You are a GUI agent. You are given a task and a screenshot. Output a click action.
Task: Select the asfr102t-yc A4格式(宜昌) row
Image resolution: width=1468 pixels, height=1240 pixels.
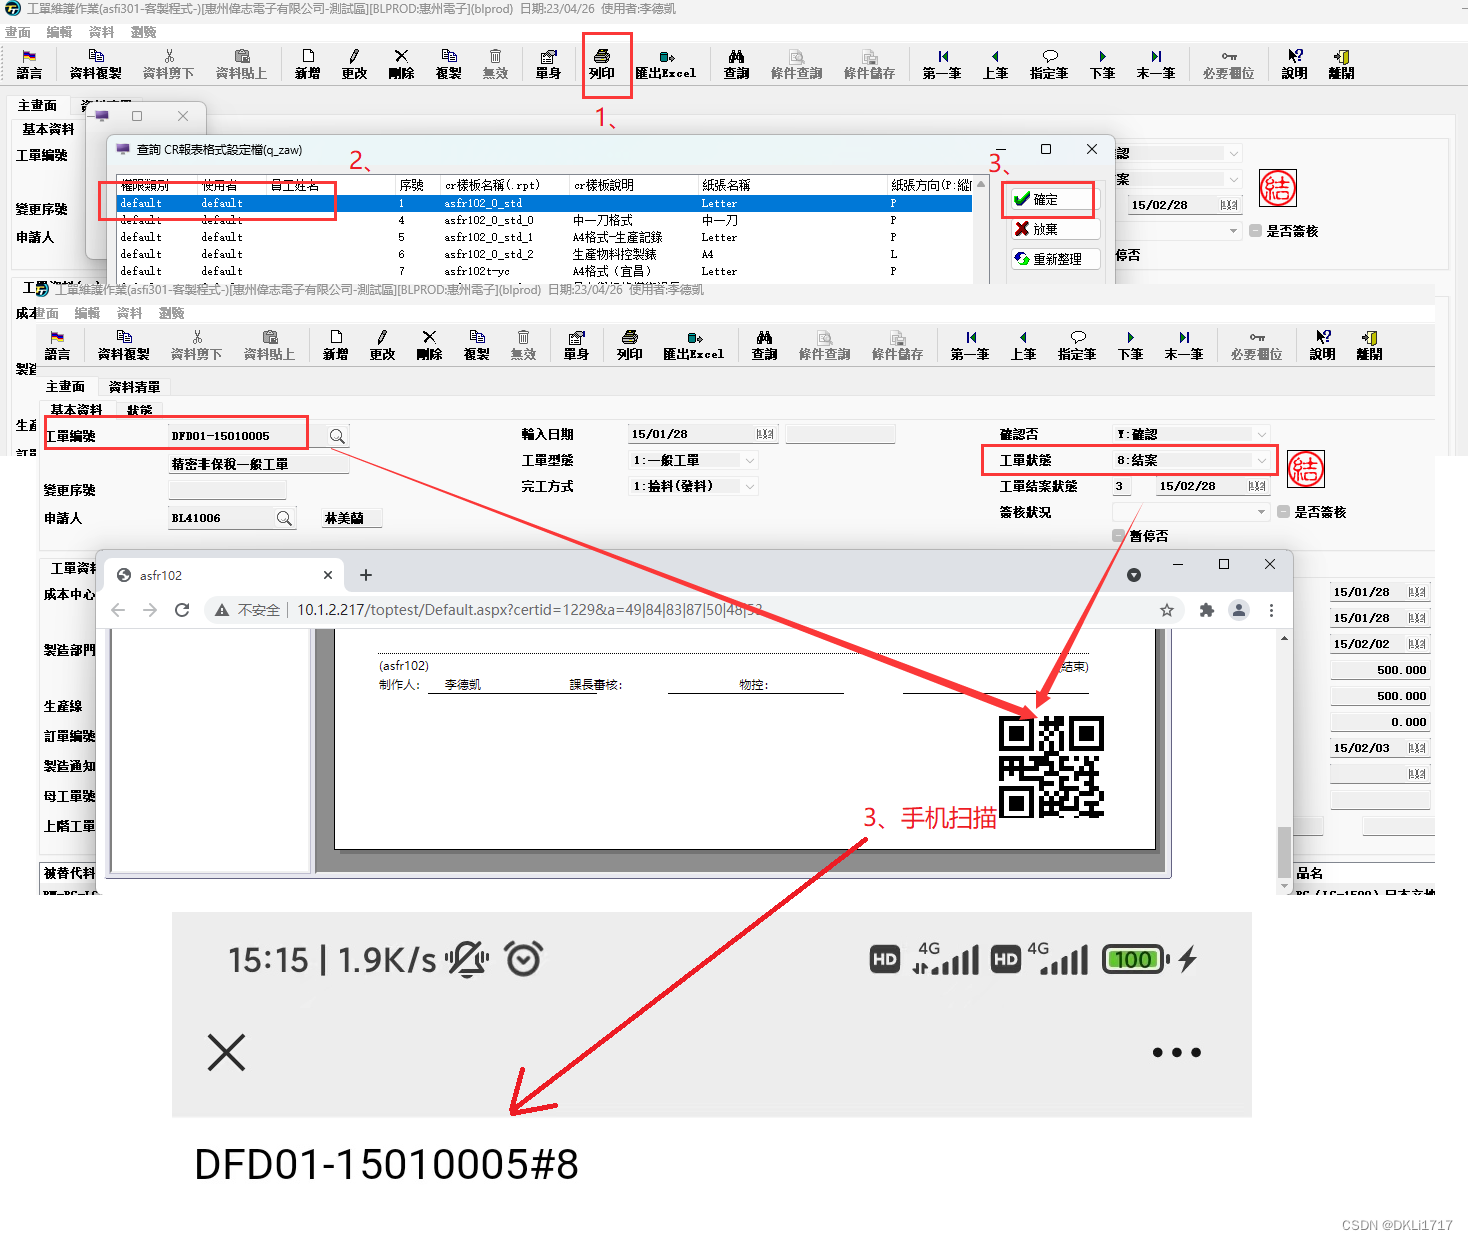(545, 271)
